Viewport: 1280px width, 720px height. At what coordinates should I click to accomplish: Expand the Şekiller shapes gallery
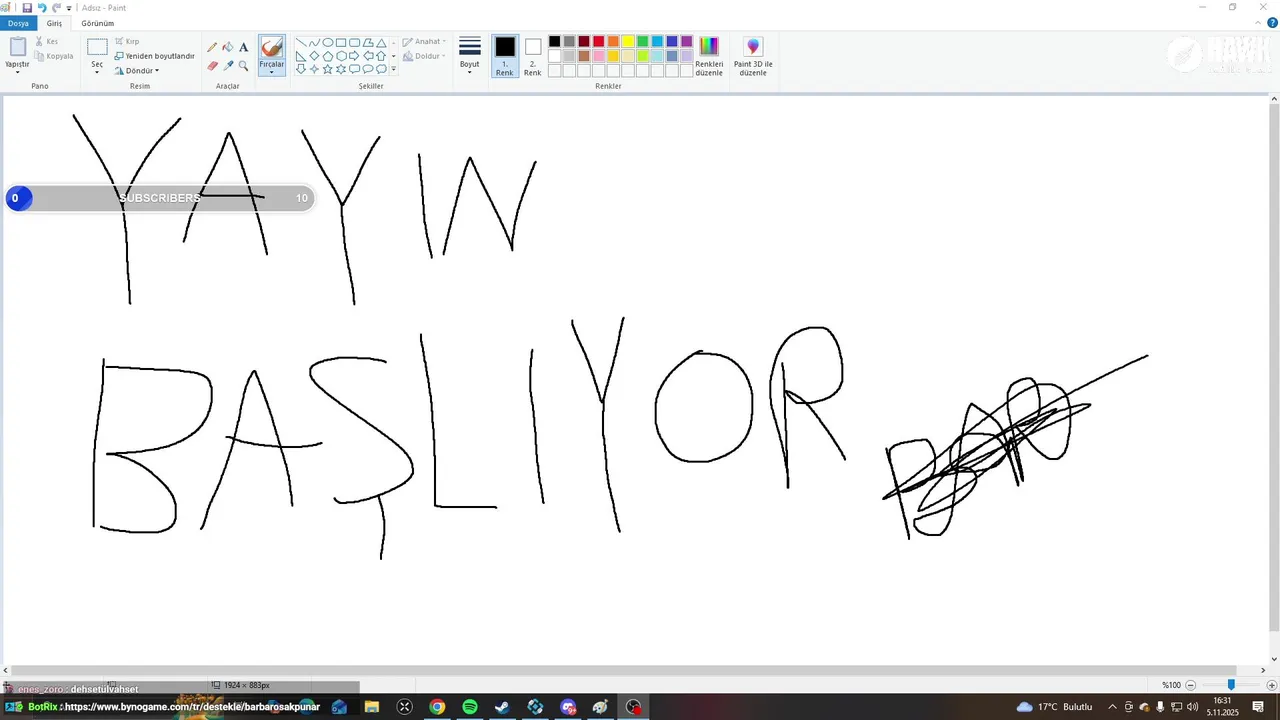(x=393, y=69)
